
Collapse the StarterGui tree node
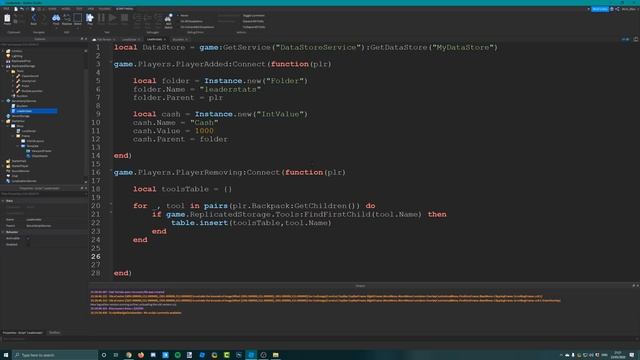[3, 121]
